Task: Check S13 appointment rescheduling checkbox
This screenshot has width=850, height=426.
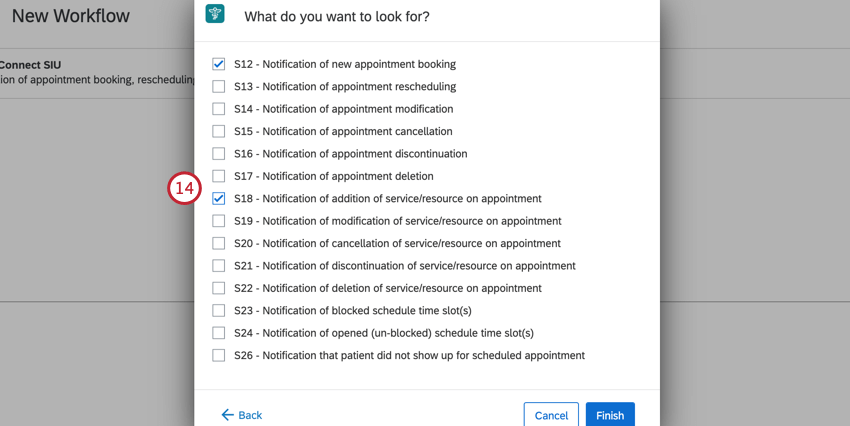Action: pyautogui.click(x=218, y=86)
